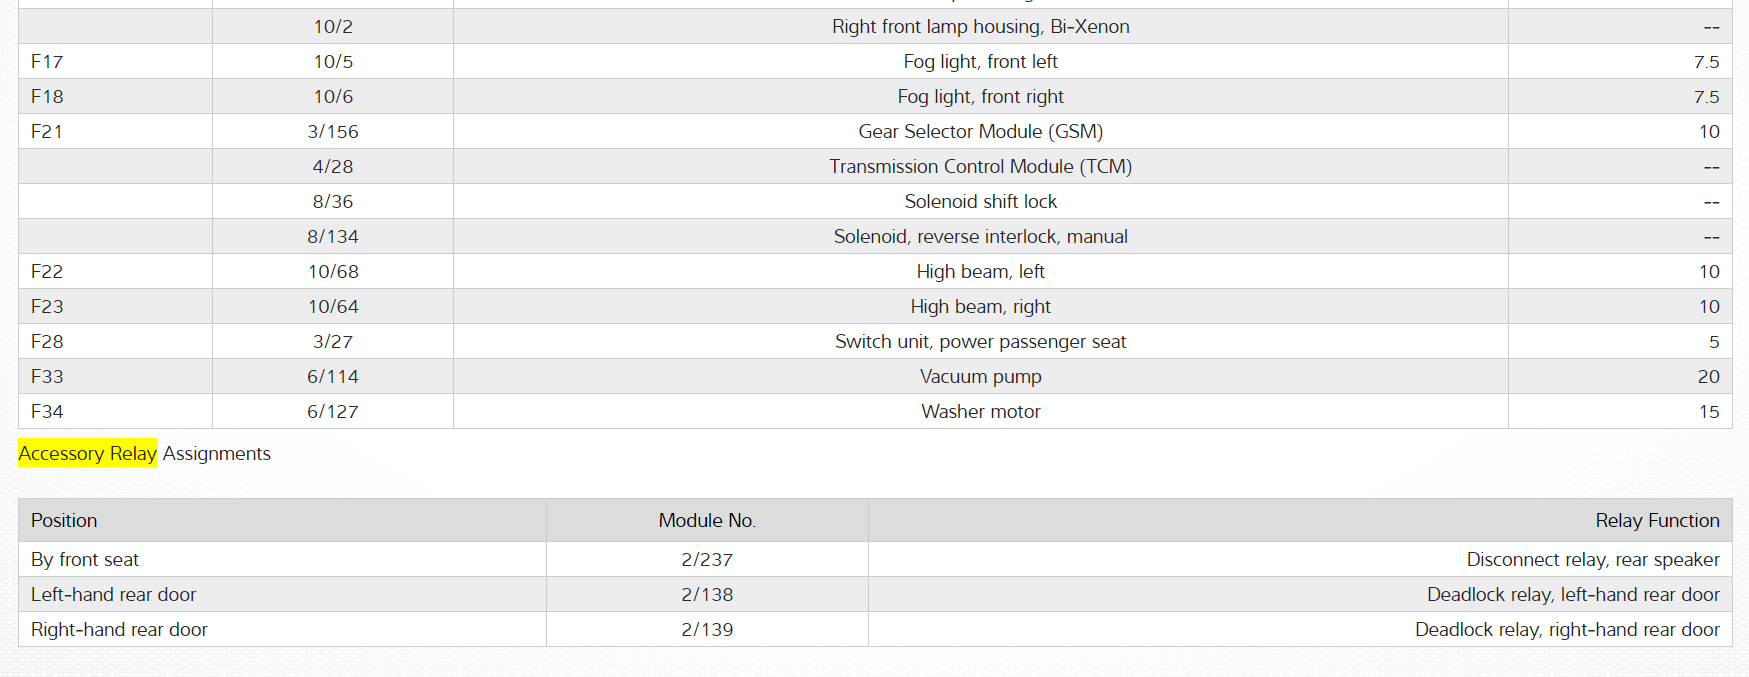Select the Vacuum pump description

pos(980,377)
